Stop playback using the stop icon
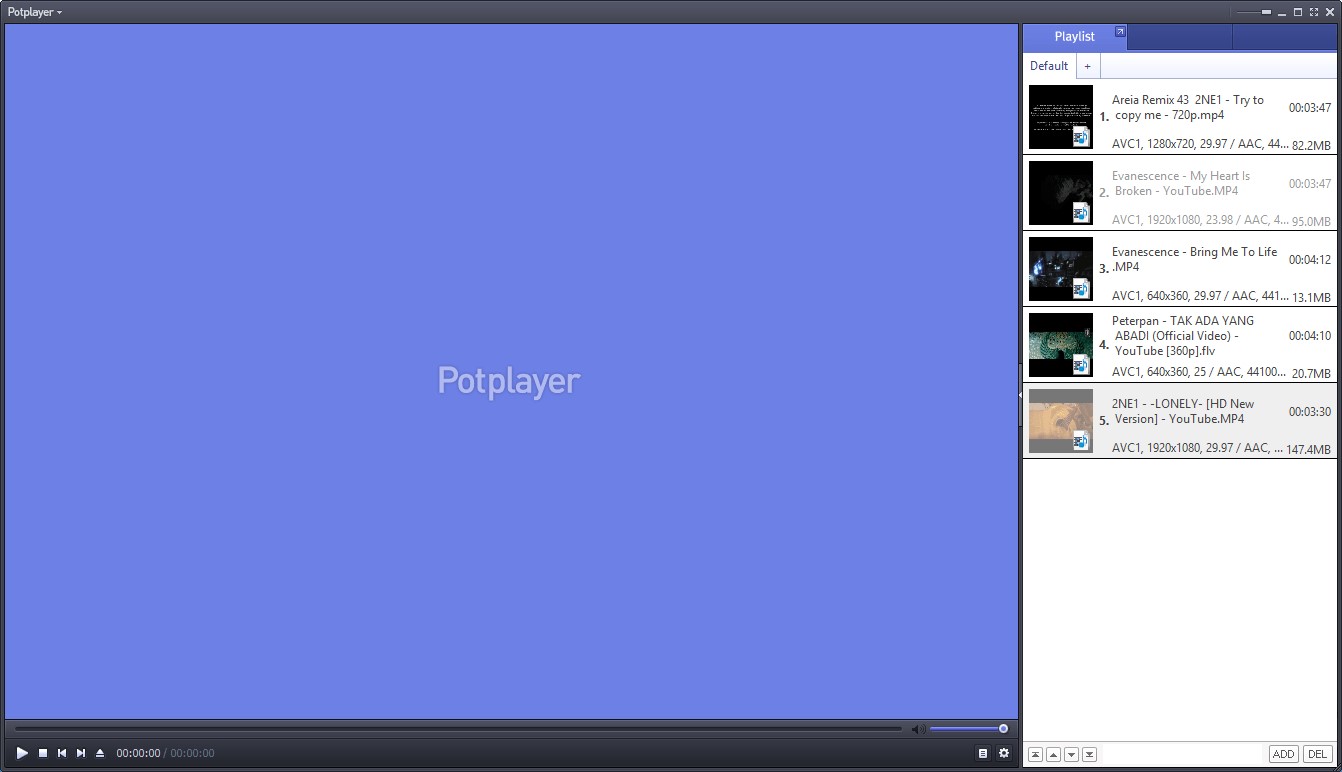The width and height of the screenshot is (1342, 772). pos(41,753)
